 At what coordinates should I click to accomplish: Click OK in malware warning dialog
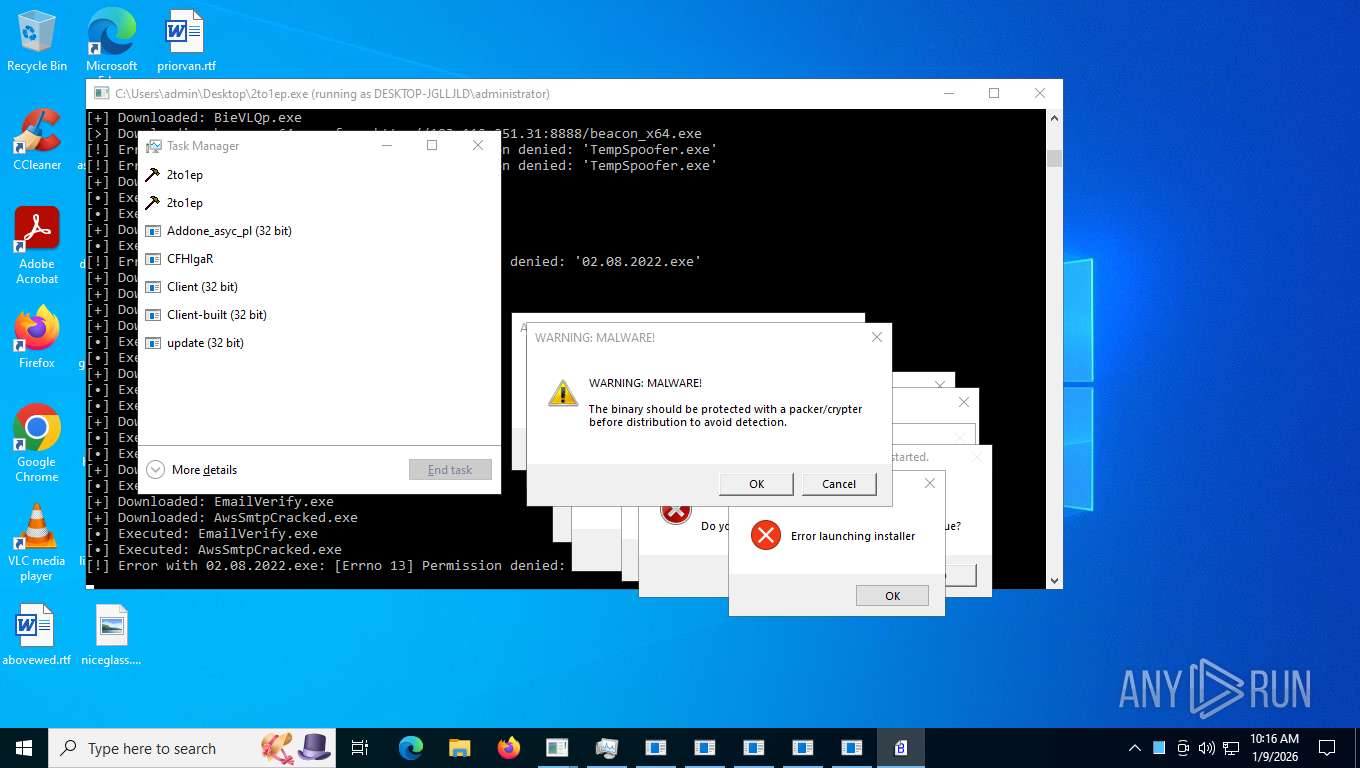tap(757, 484)
